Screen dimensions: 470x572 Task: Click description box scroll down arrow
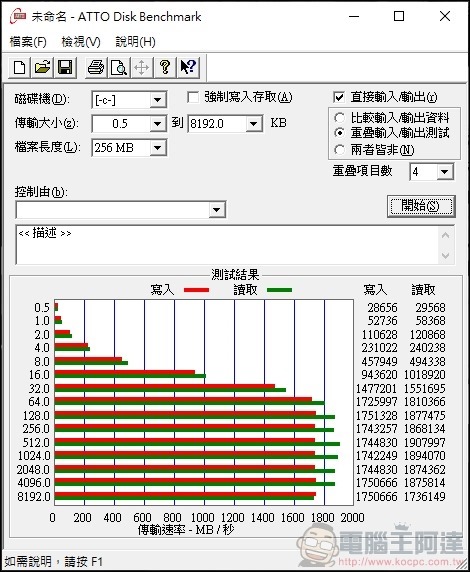[x=445, y=255]
